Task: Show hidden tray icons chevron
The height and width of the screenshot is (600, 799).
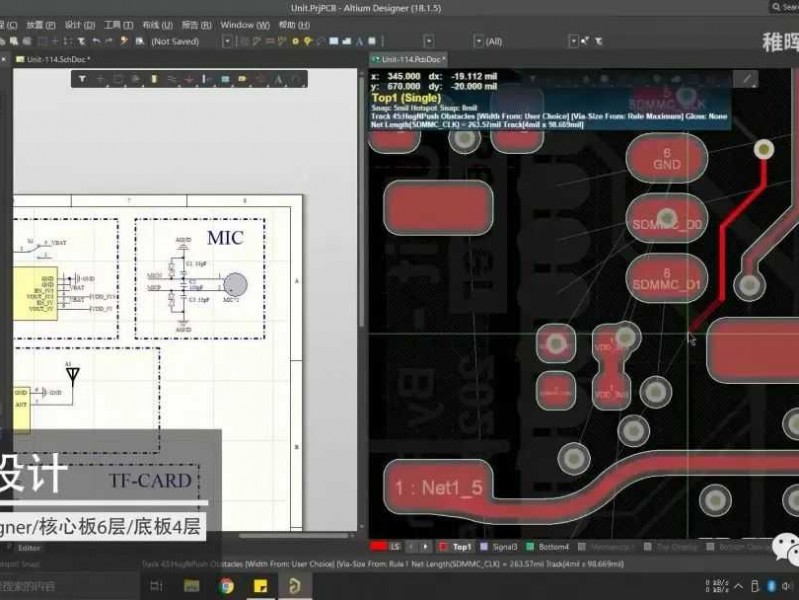Action: coord(738,586)
